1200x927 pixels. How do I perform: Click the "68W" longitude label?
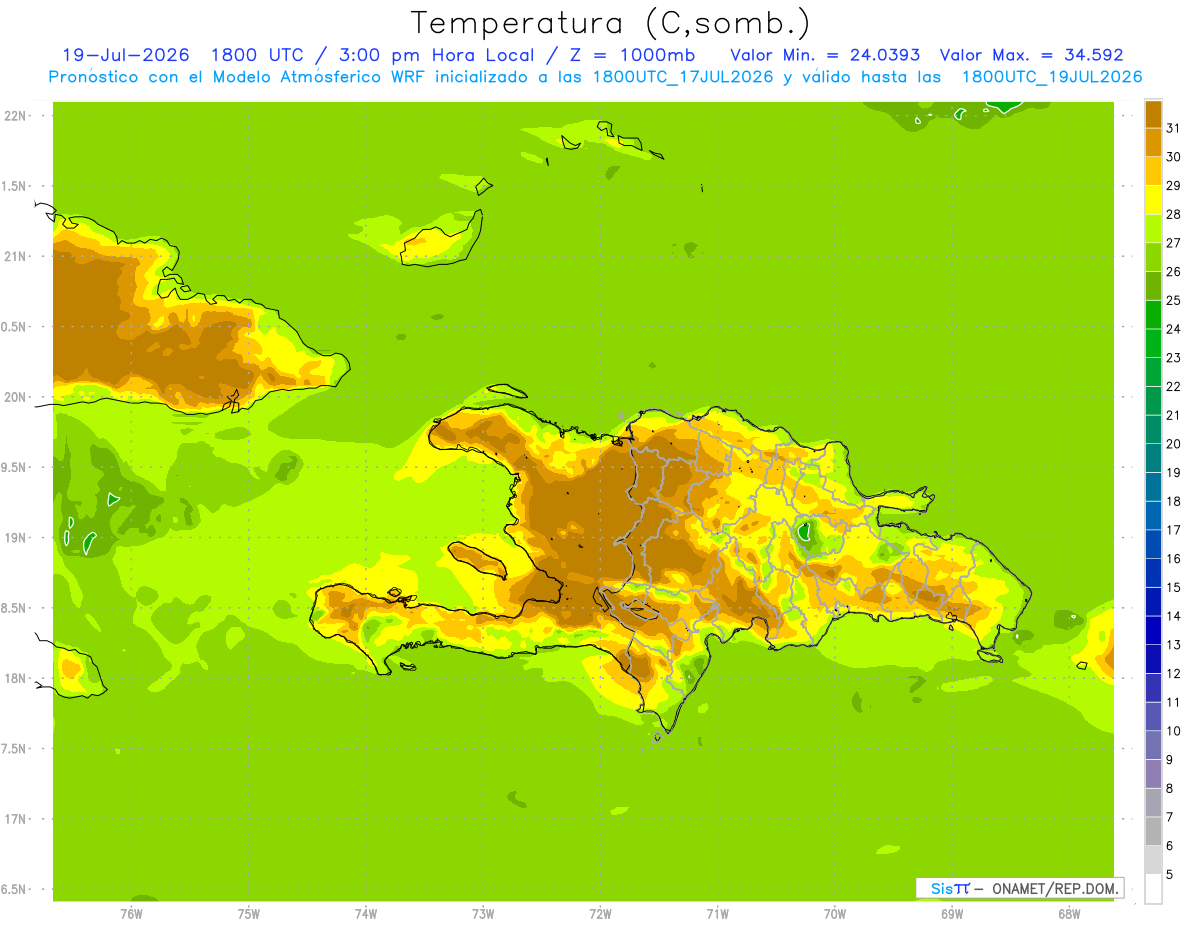1069,914
